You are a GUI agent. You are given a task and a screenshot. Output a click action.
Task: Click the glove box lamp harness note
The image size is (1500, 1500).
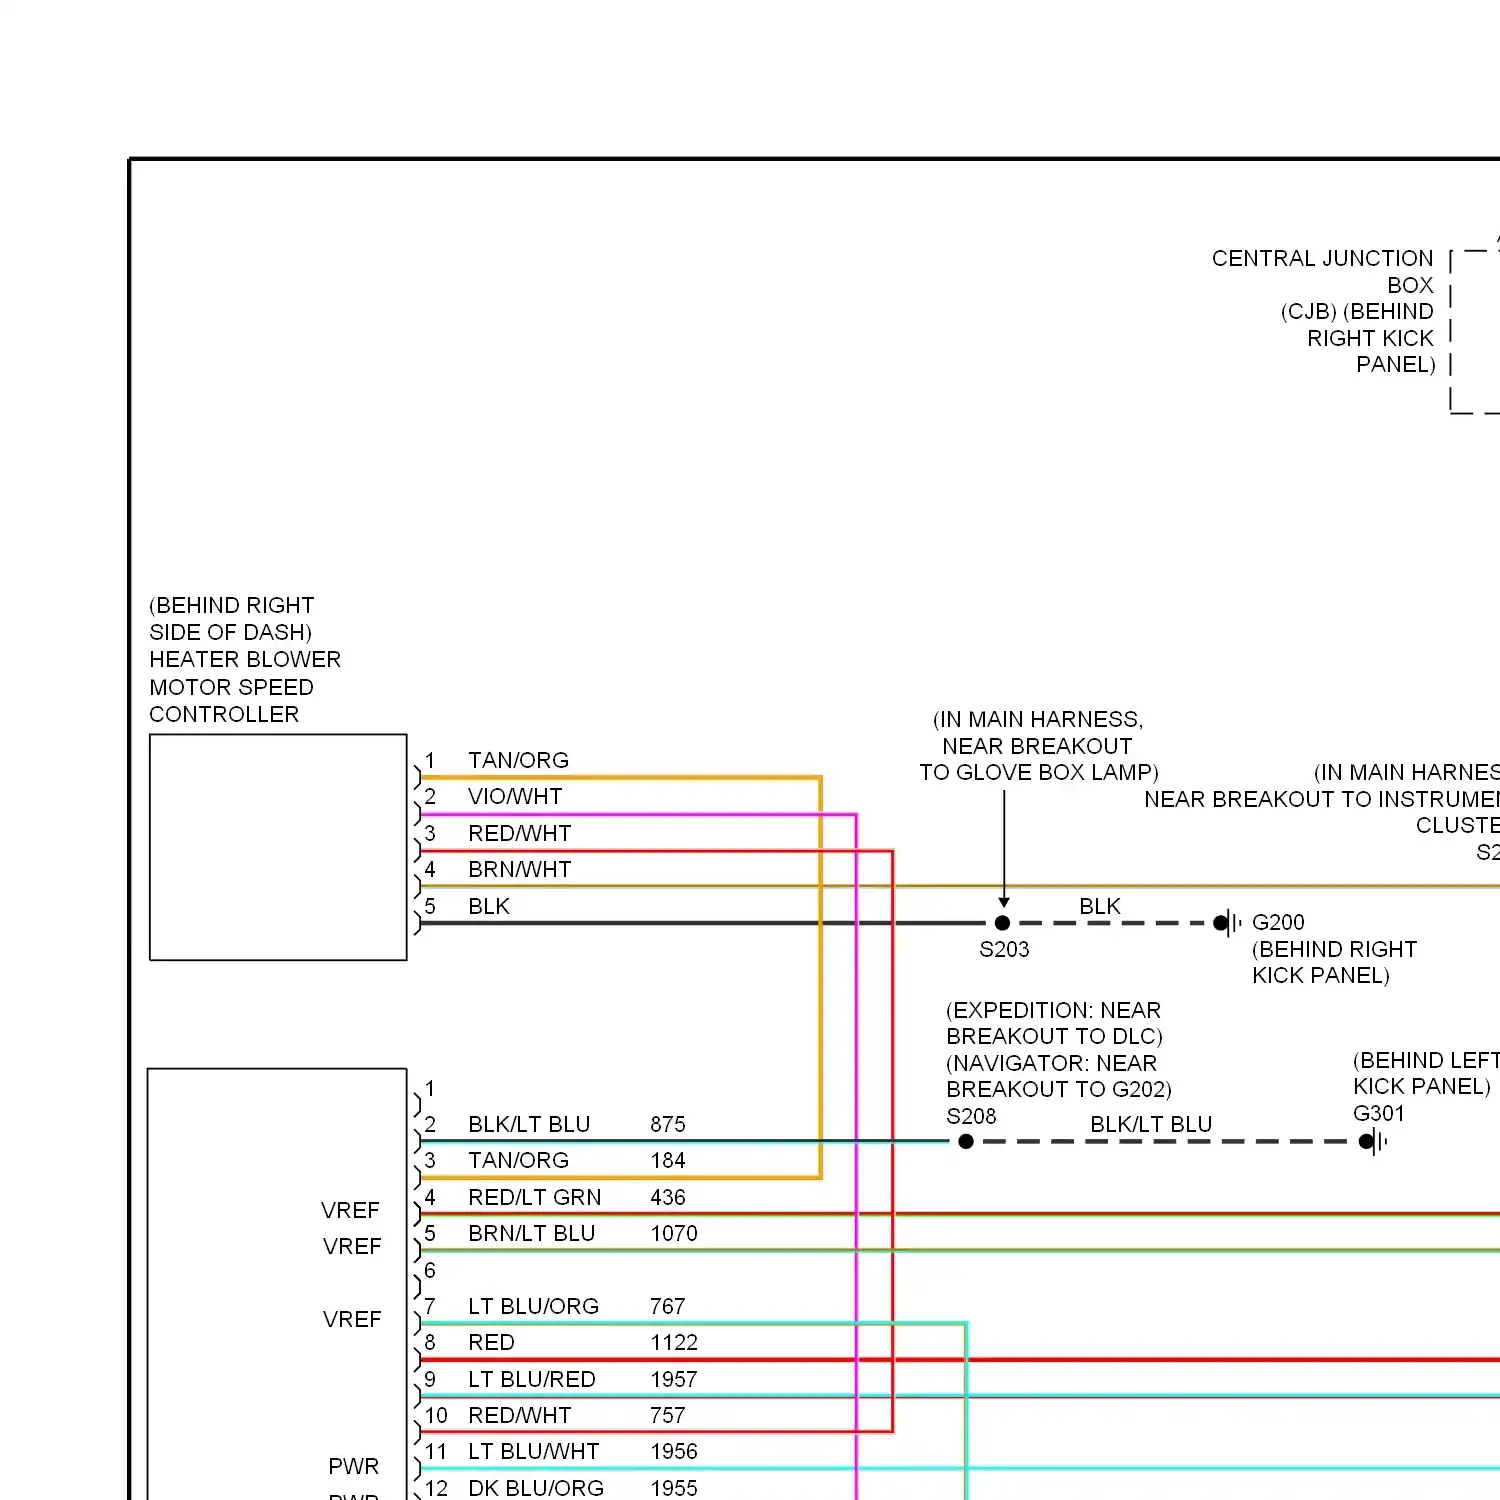1038,746
